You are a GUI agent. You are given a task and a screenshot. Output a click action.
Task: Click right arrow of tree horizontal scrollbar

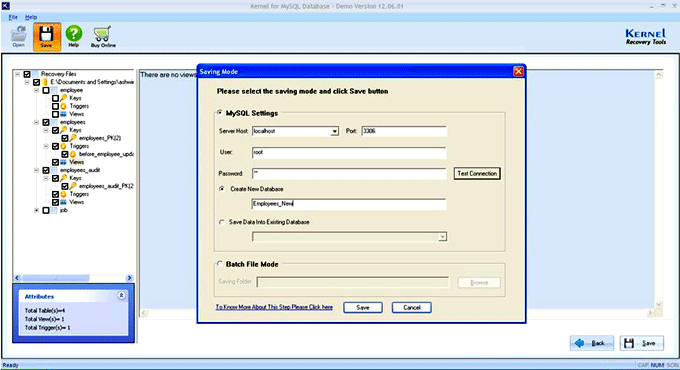click(x=129, y=278)
